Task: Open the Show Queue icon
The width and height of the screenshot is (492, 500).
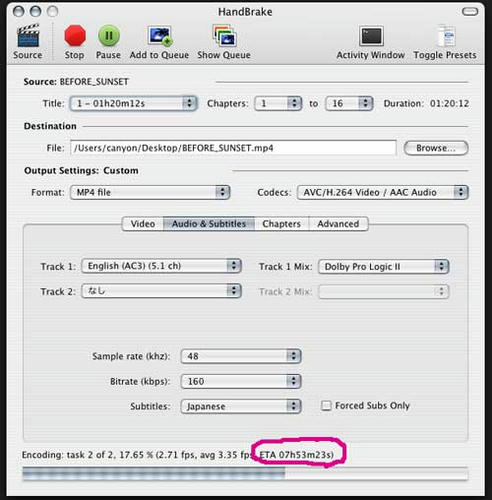Action: (x=224, y=36)
